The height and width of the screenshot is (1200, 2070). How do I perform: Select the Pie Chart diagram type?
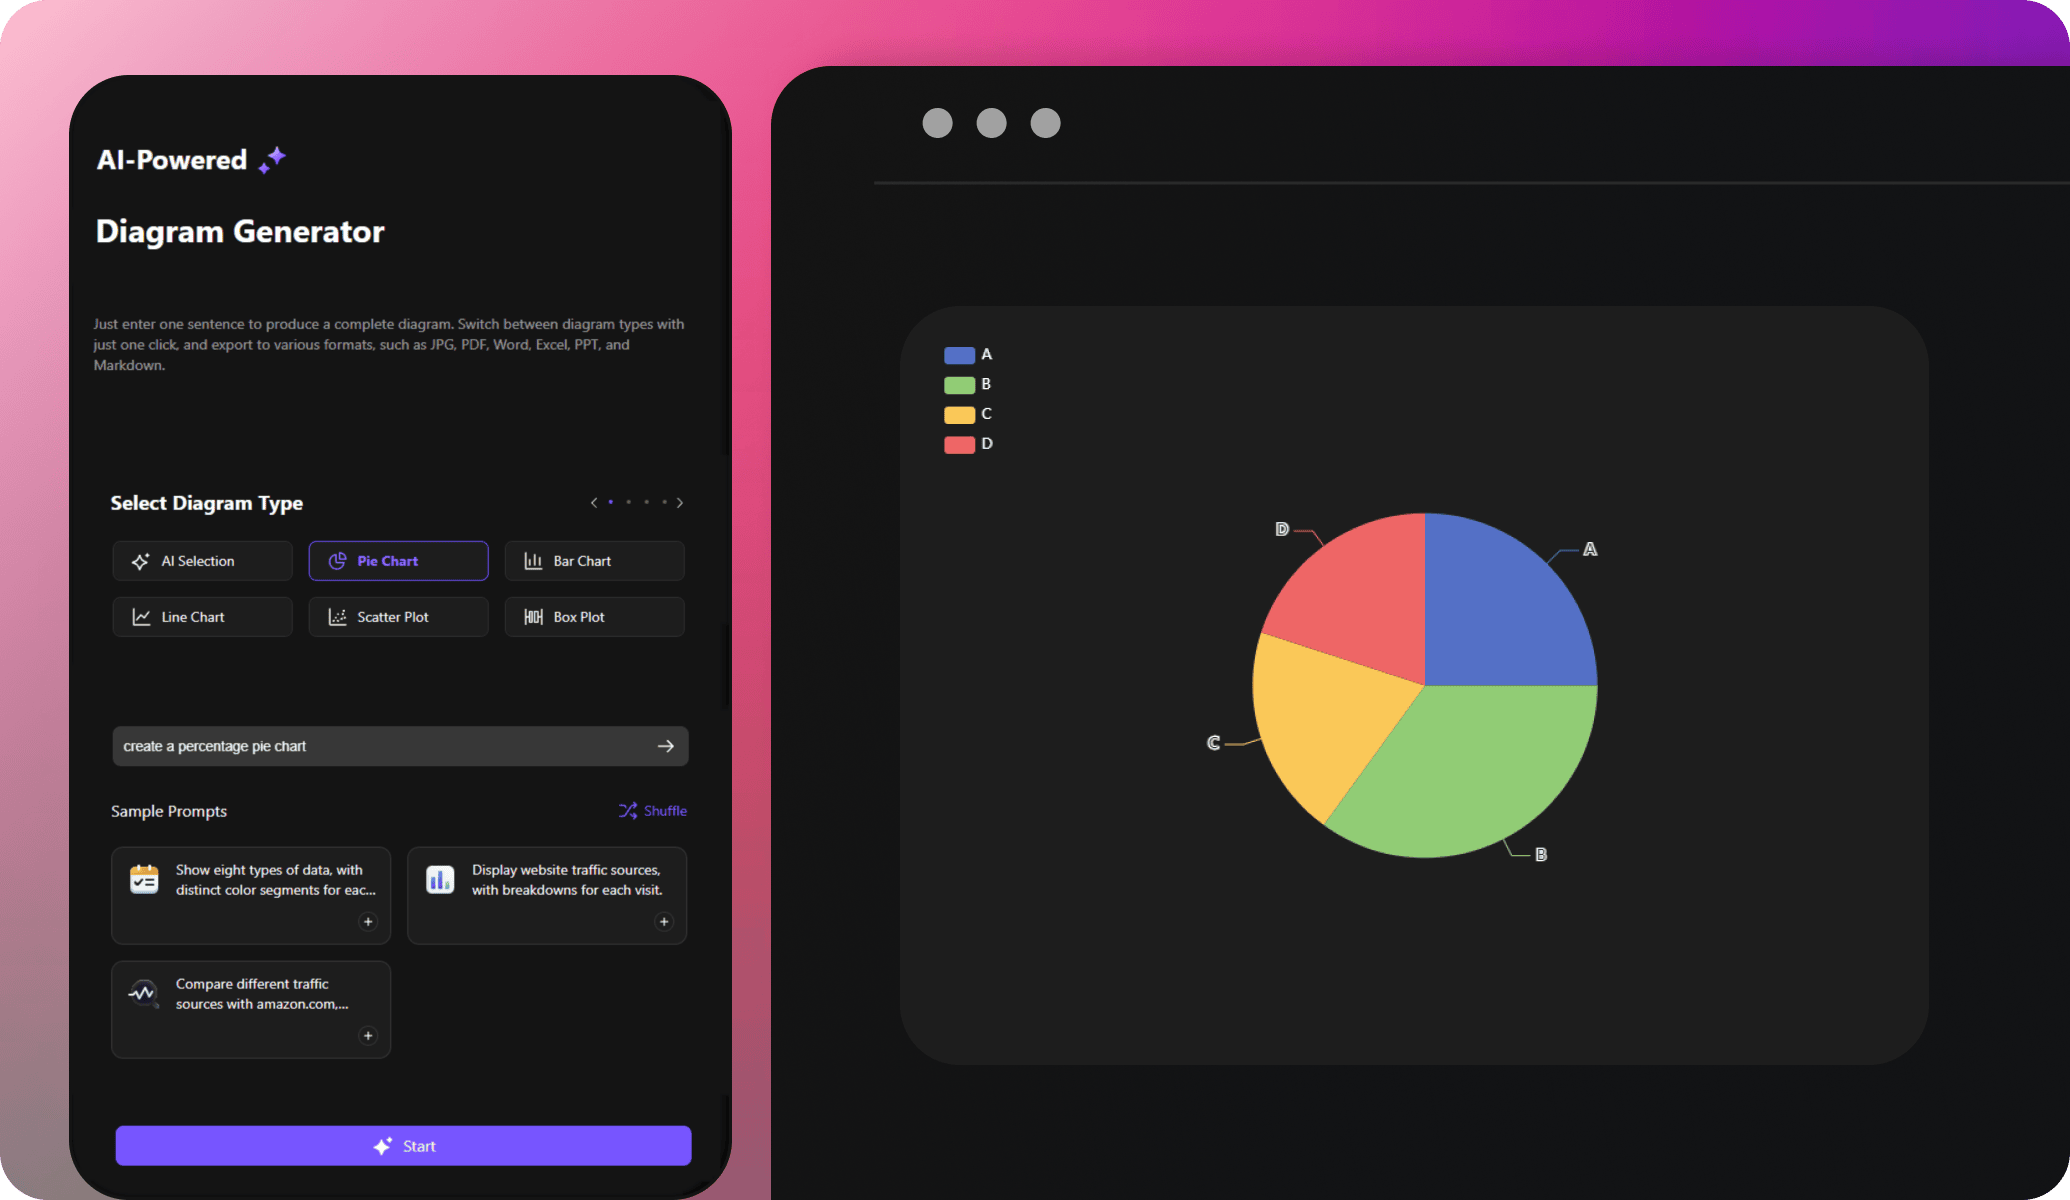[x=397, y=560]
